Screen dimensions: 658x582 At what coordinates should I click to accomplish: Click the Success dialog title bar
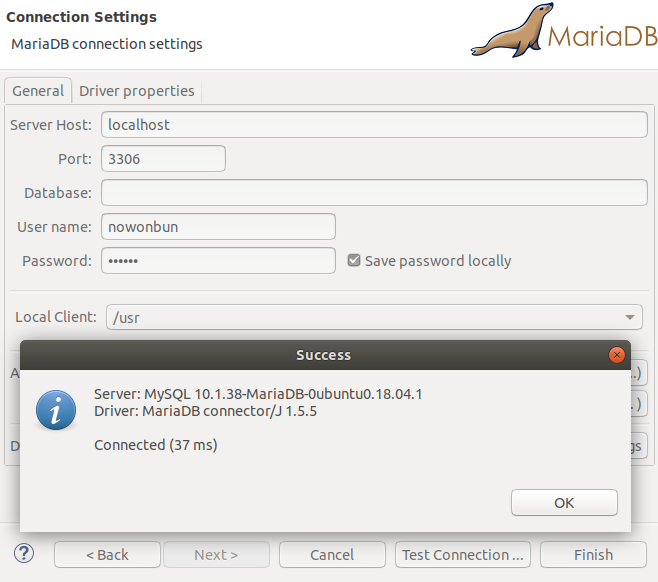[x=323, y=355]
